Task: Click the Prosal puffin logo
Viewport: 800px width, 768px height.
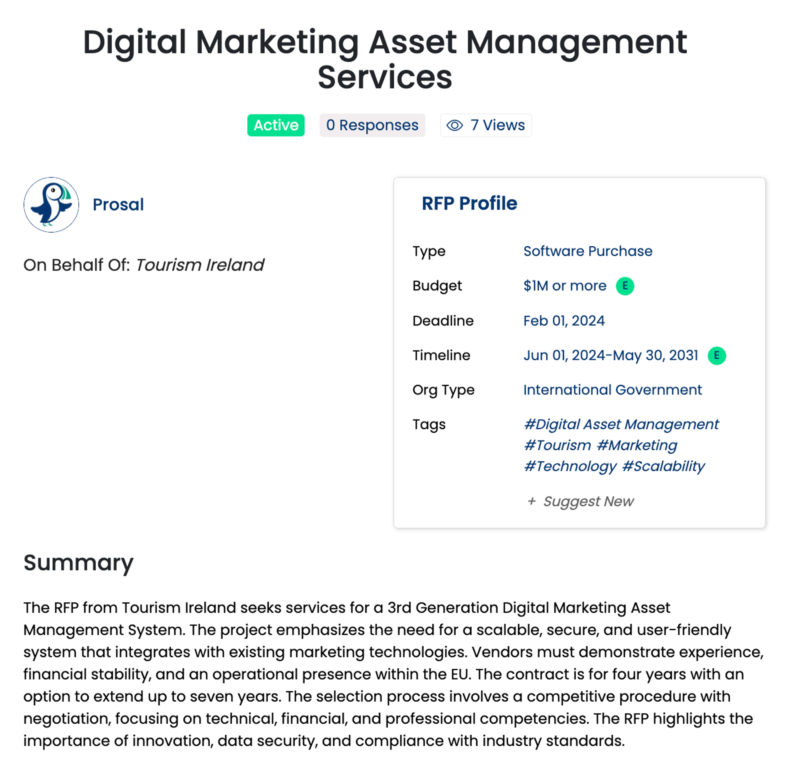Action: tap(51, 205)
